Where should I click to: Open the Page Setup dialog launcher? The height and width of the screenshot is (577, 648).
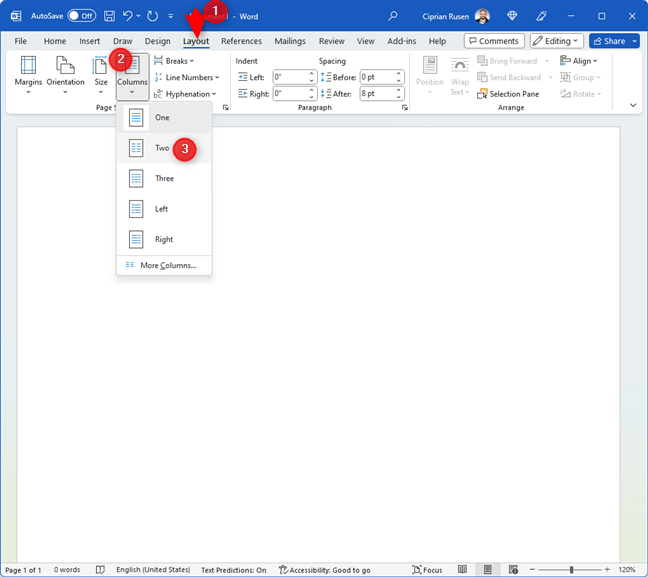click(226, 107)
